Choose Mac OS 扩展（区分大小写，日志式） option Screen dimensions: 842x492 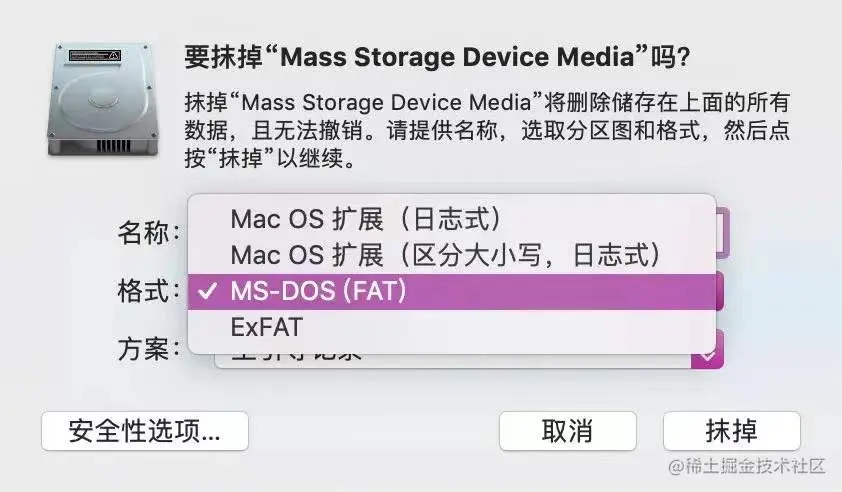[444, 254]
